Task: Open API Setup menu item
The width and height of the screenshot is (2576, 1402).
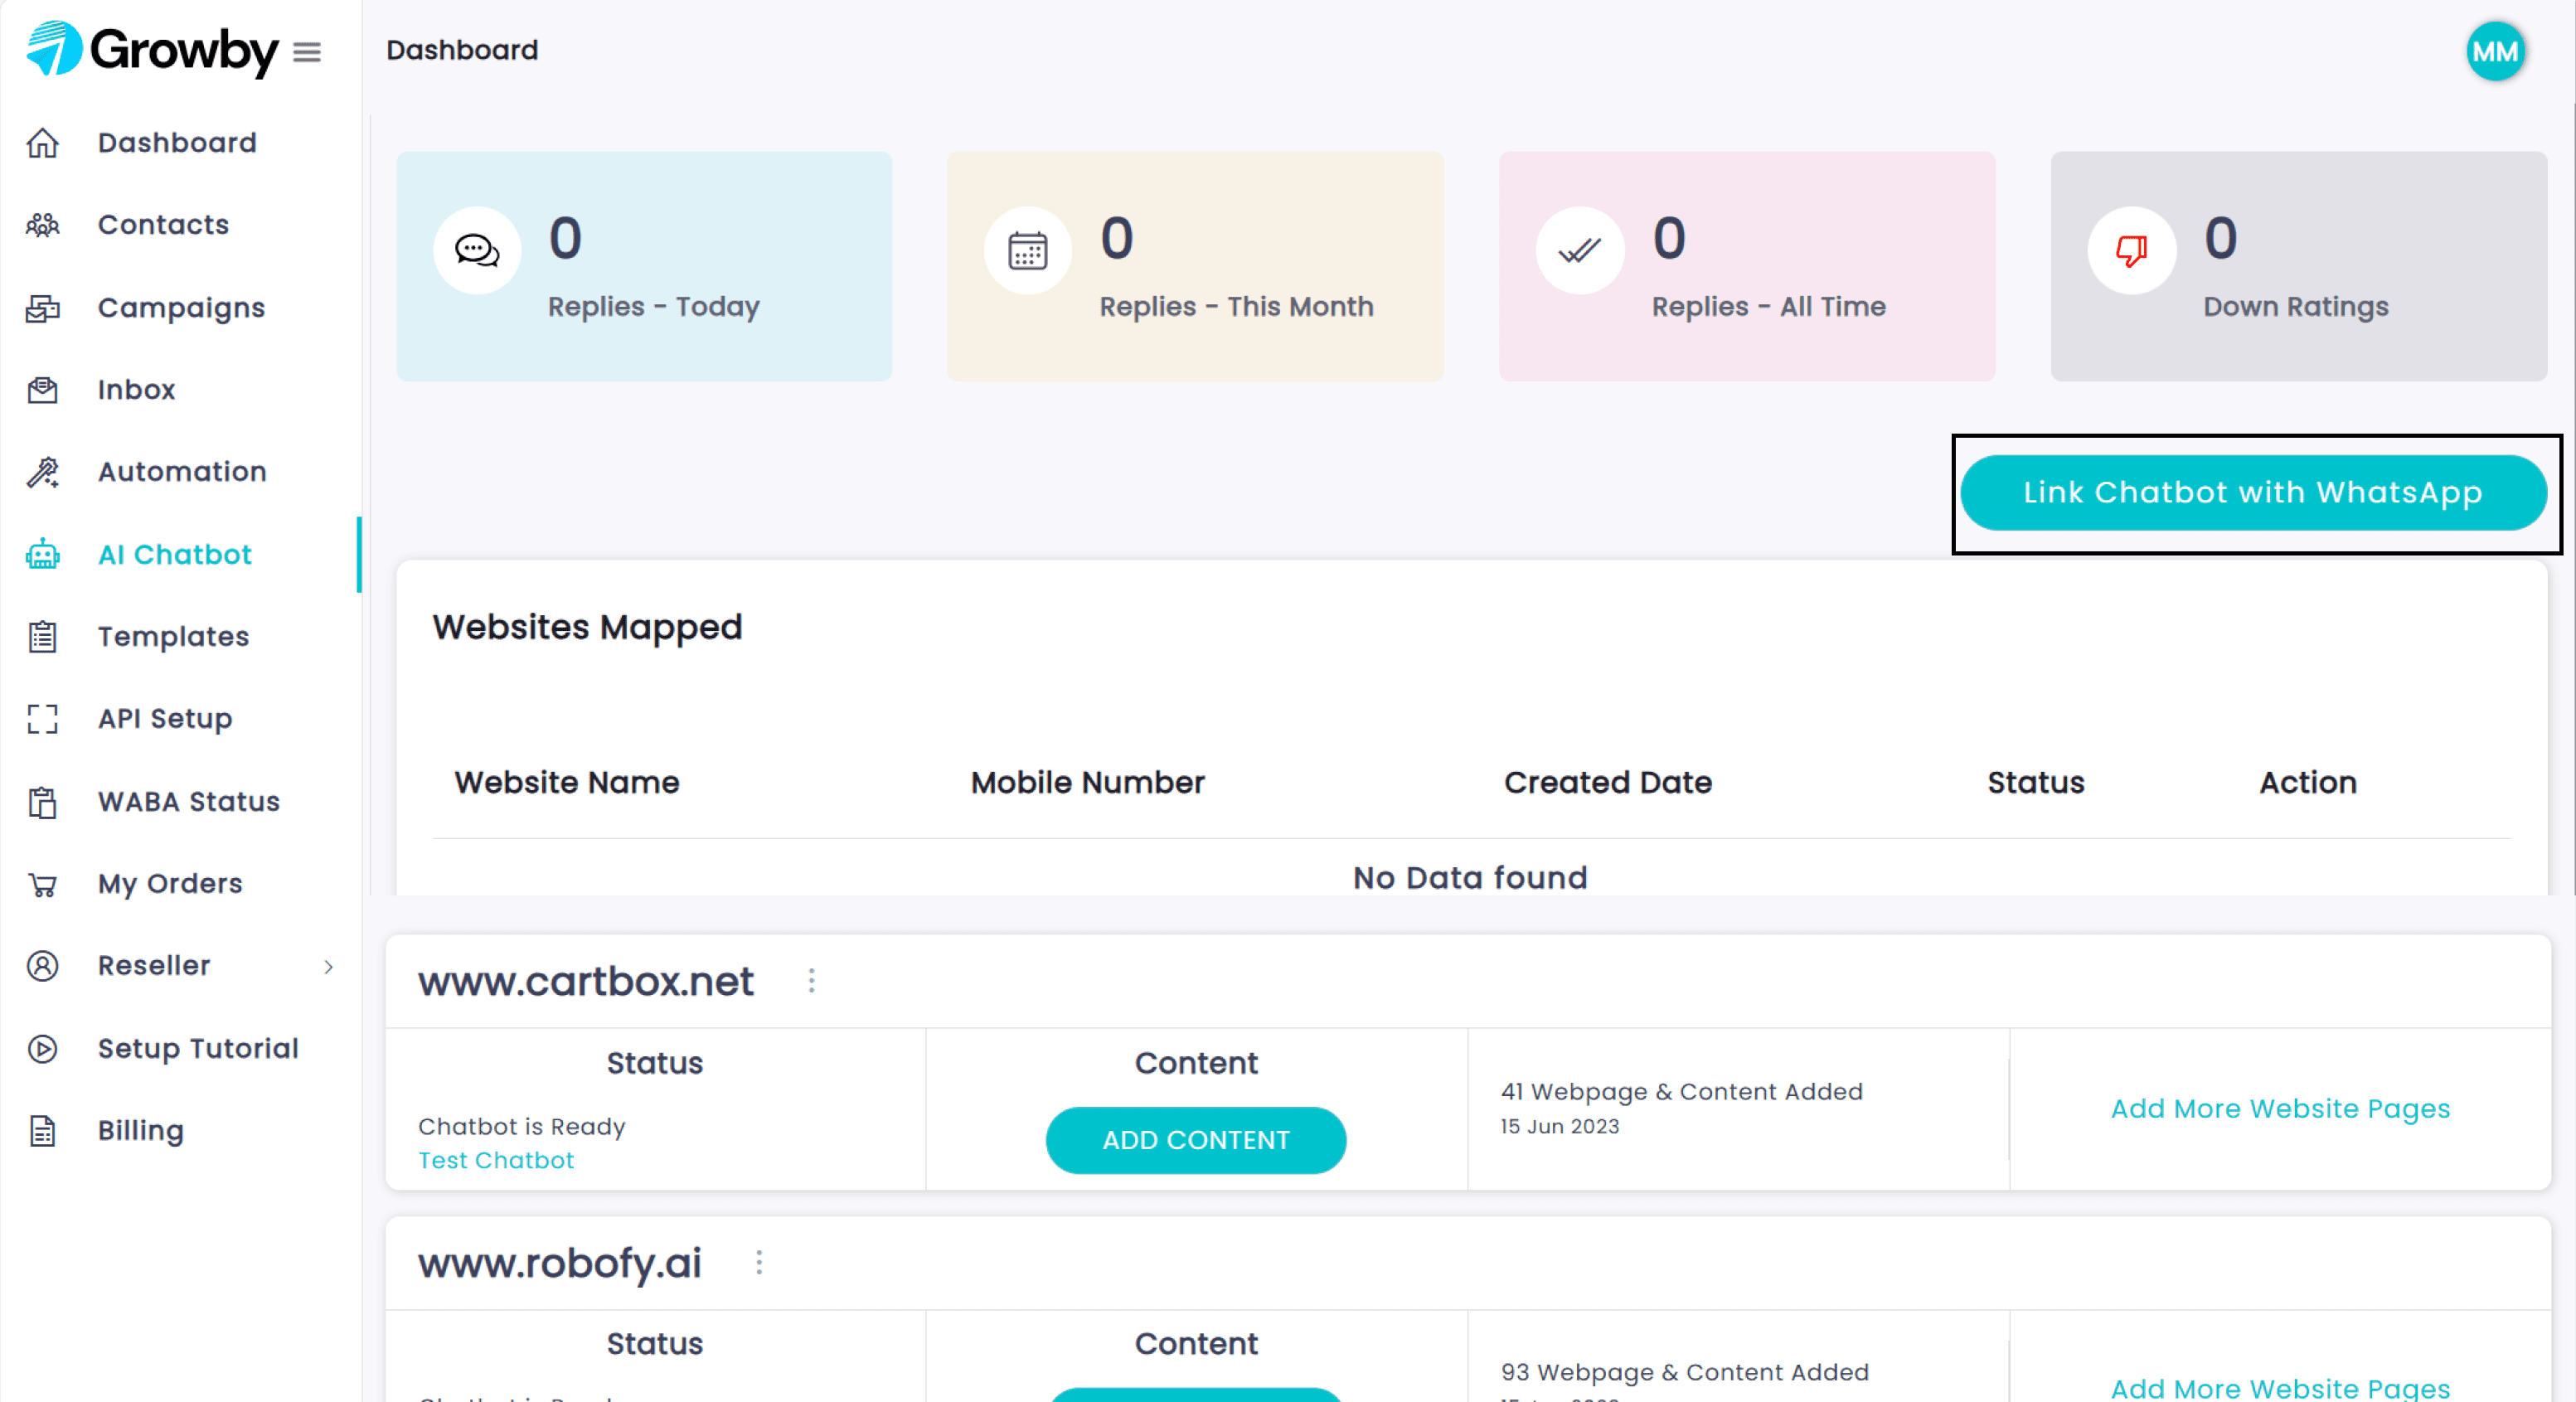Action: 165,719
